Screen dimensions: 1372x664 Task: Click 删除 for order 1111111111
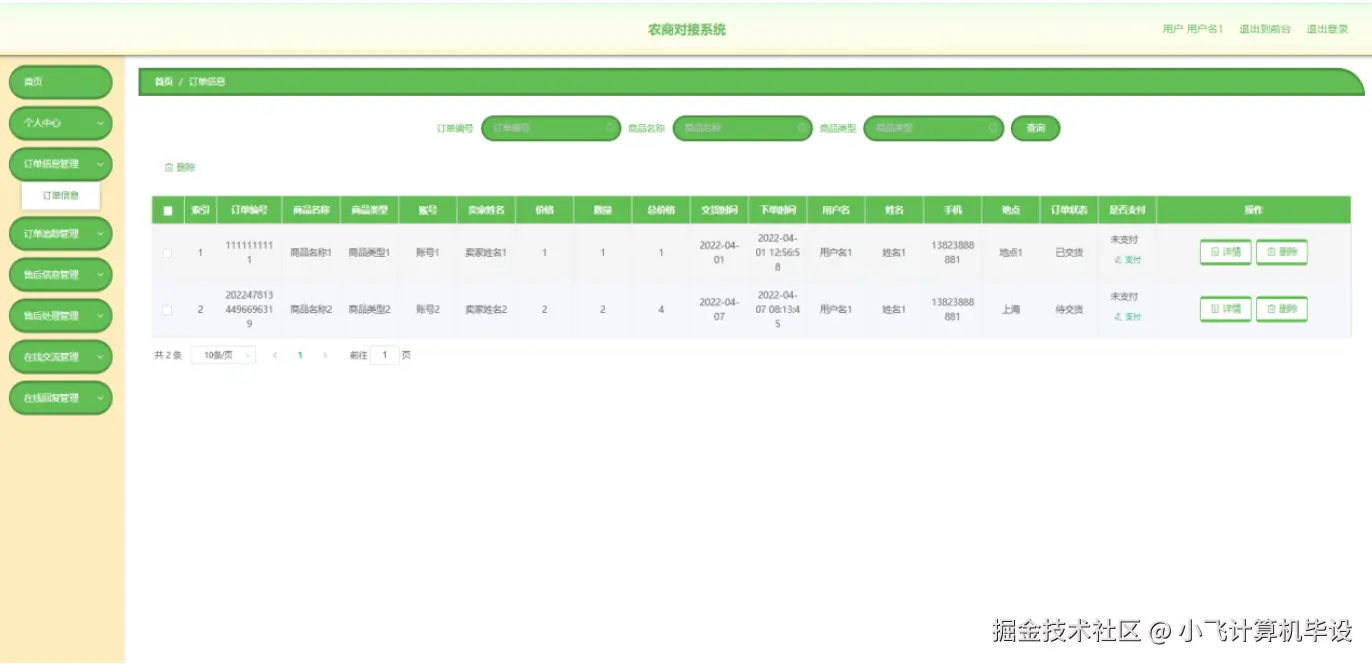point(1281,253)
